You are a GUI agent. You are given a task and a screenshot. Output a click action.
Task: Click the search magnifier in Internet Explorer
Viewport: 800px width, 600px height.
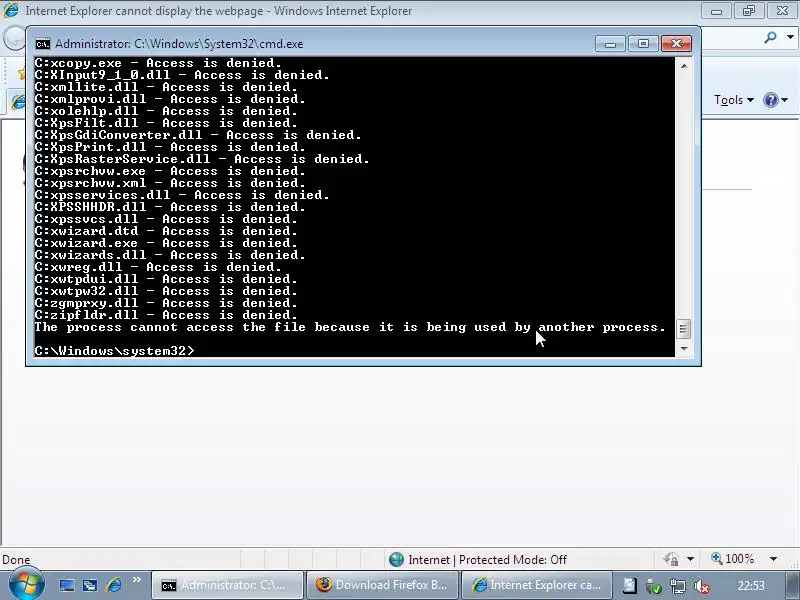770,37
